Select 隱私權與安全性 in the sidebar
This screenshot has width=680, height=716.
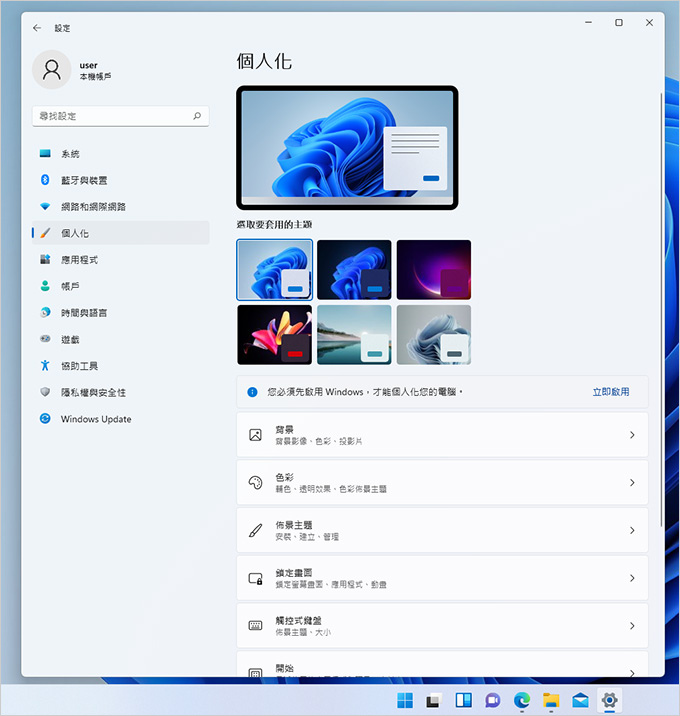(x=121, y=392)
